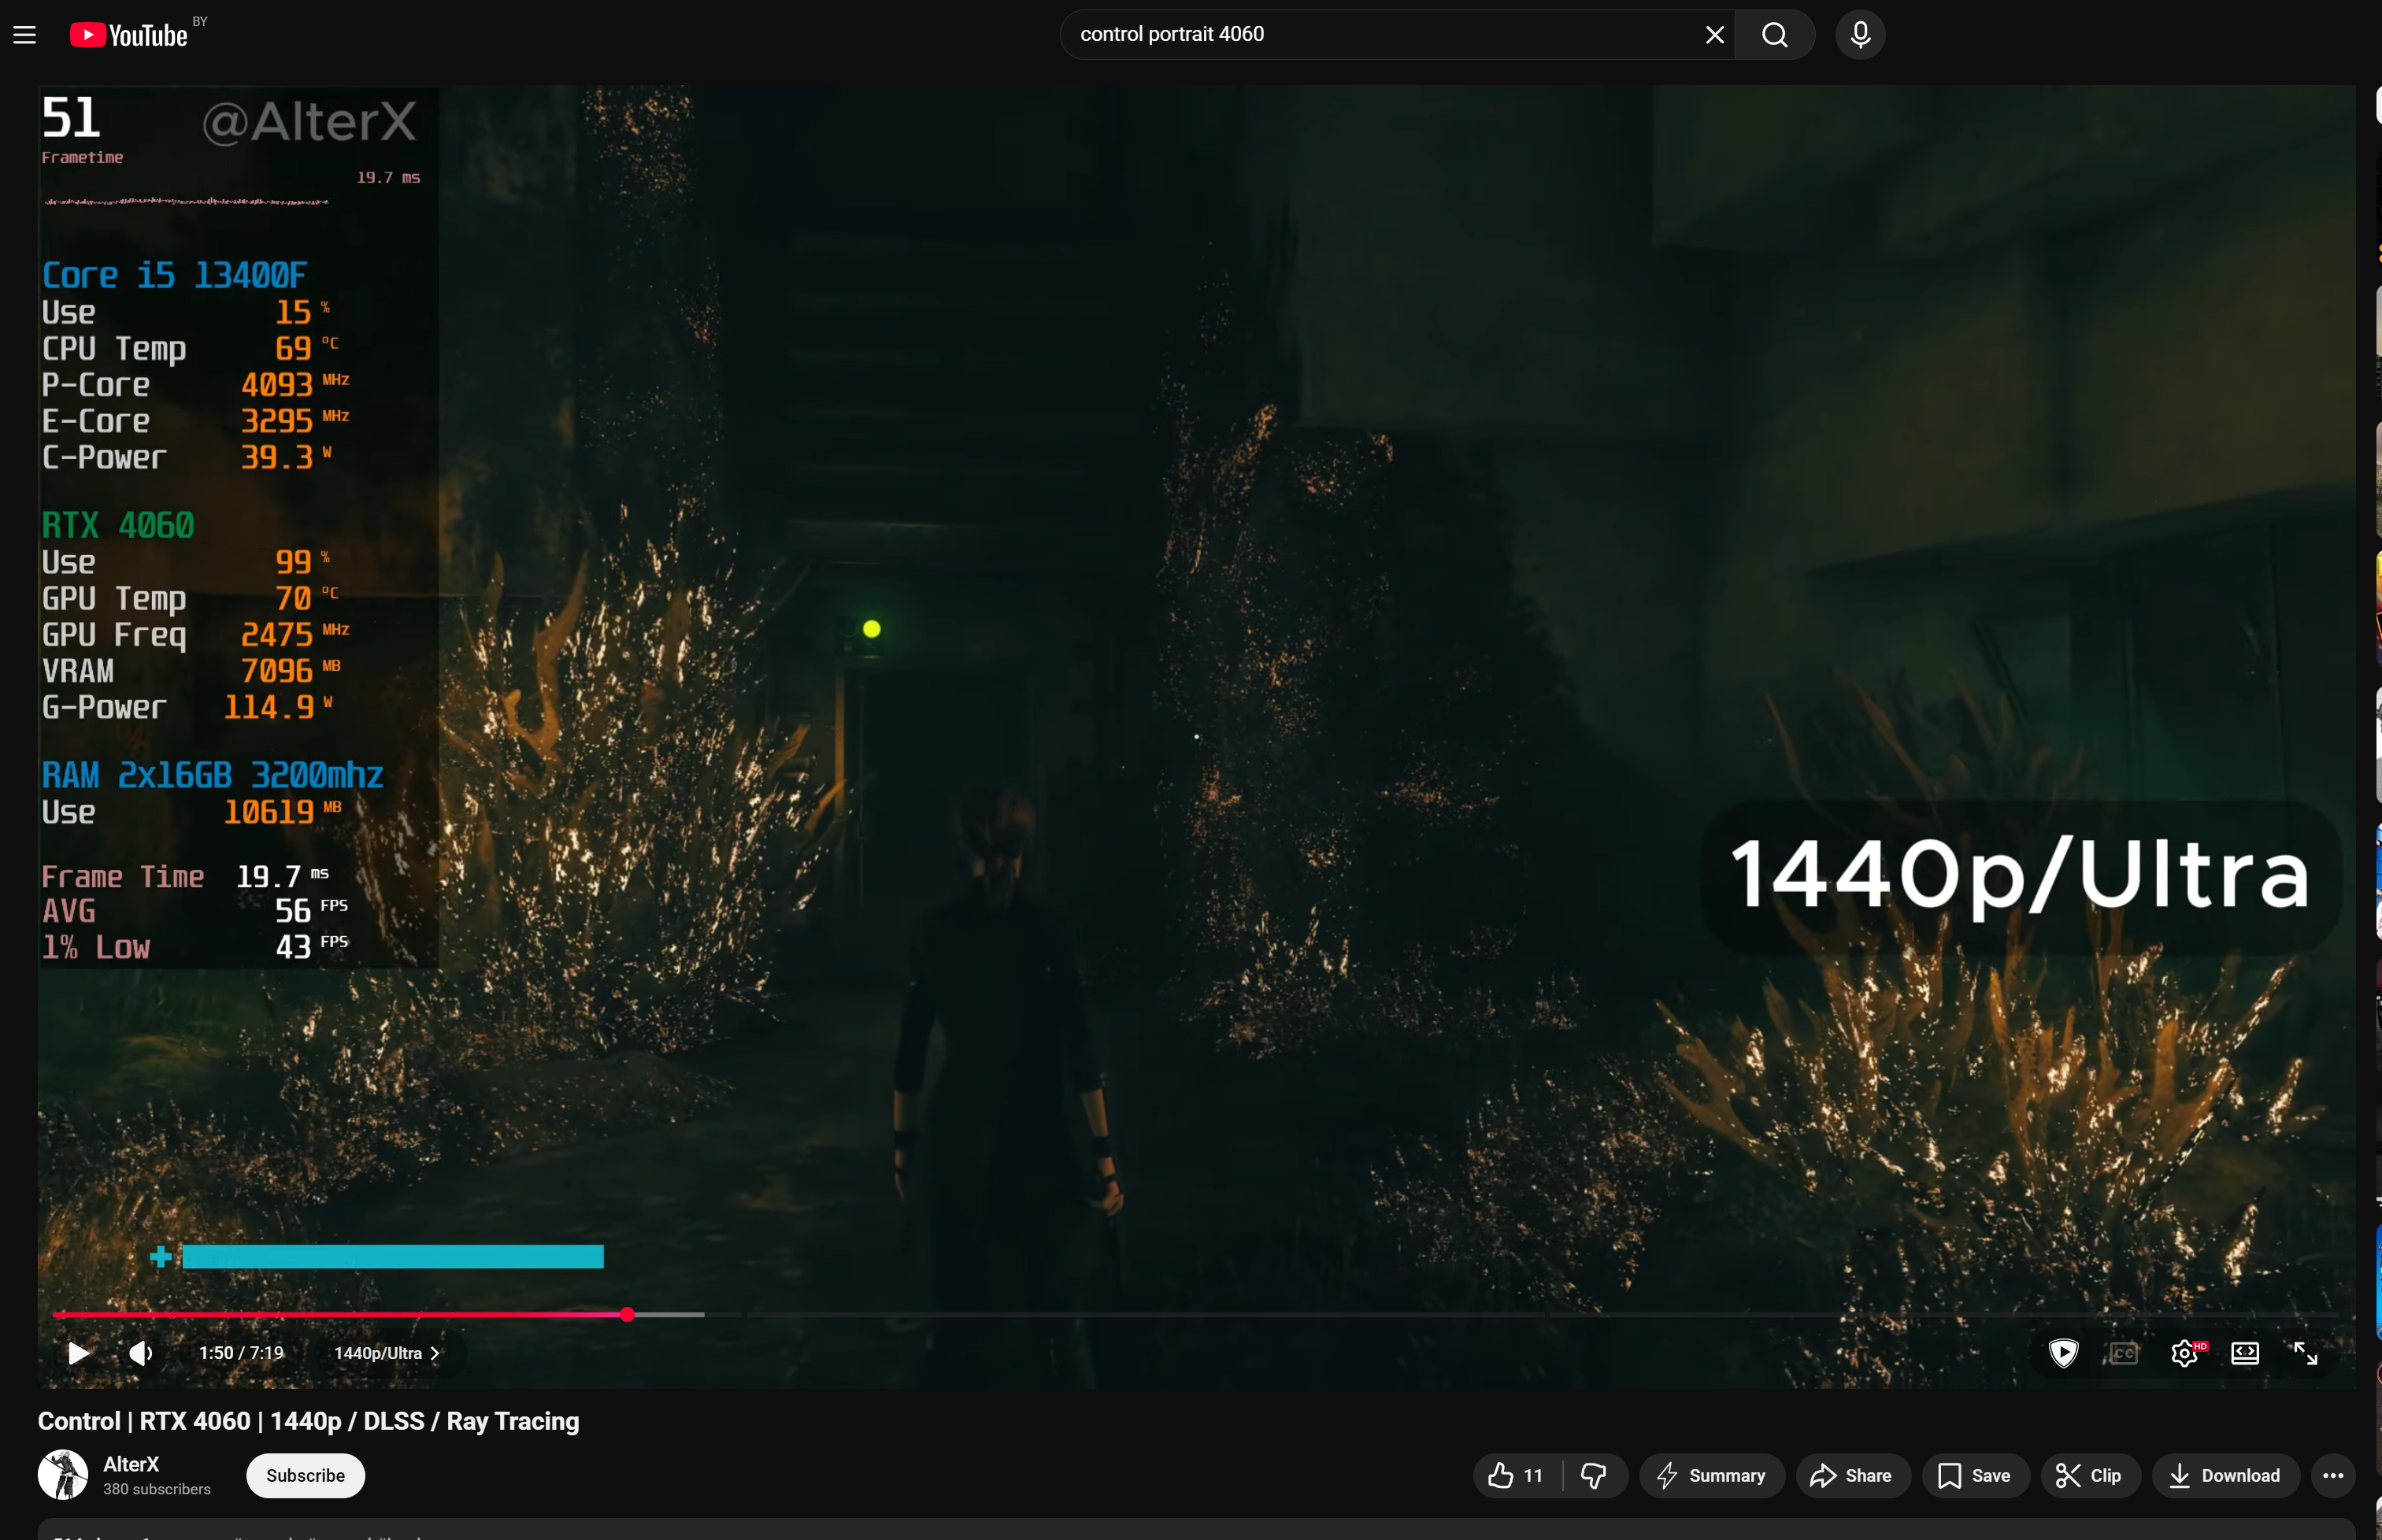Open the player settings gear

click(x=2184, y=1353)
